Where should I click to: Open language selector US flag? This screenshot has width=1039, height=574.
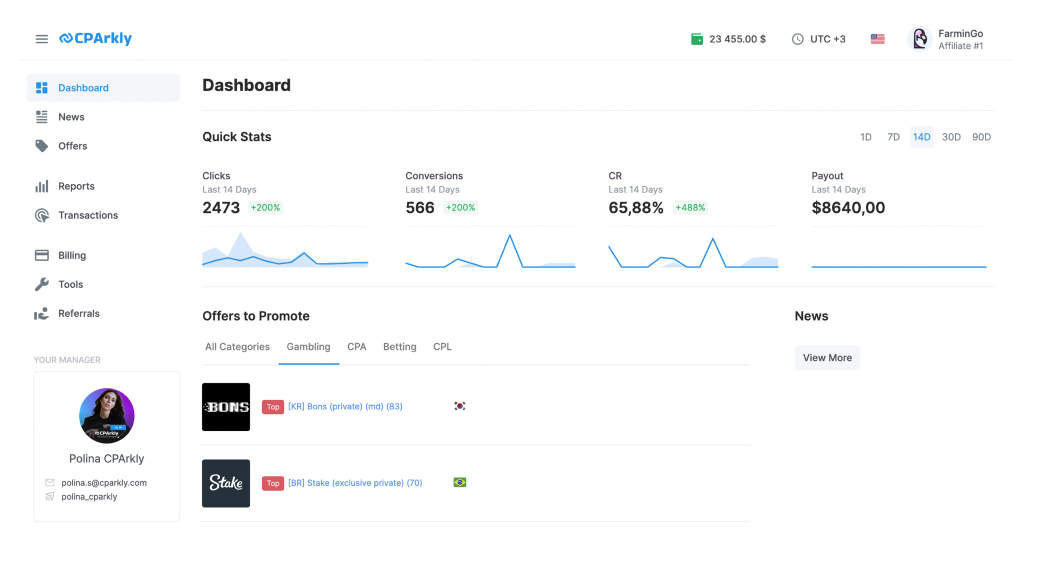877,39
